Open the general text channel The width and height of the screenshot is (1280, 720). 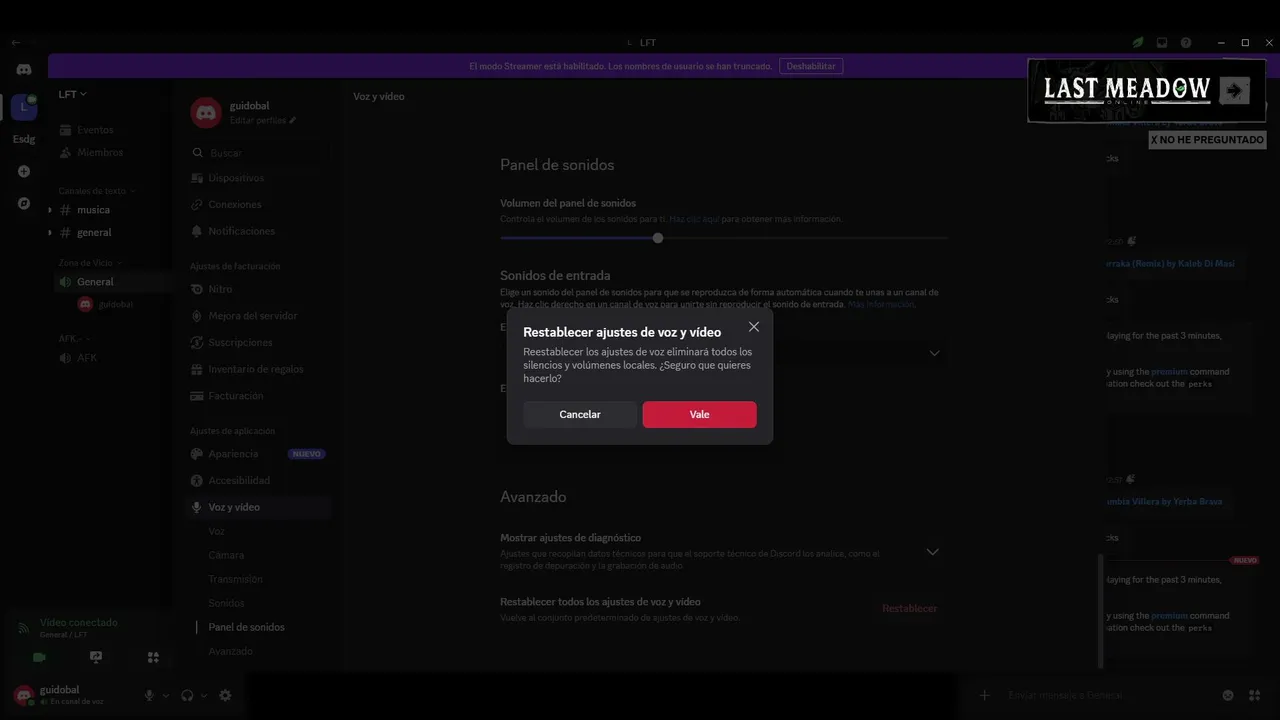coord(95,232)
